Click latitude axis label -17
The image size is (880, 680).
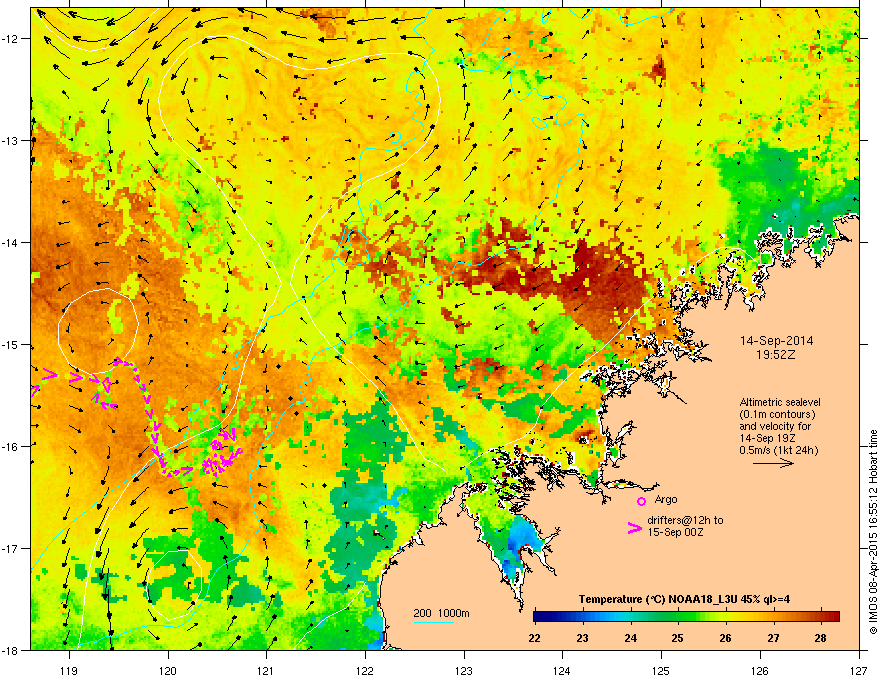coord(11,549)
